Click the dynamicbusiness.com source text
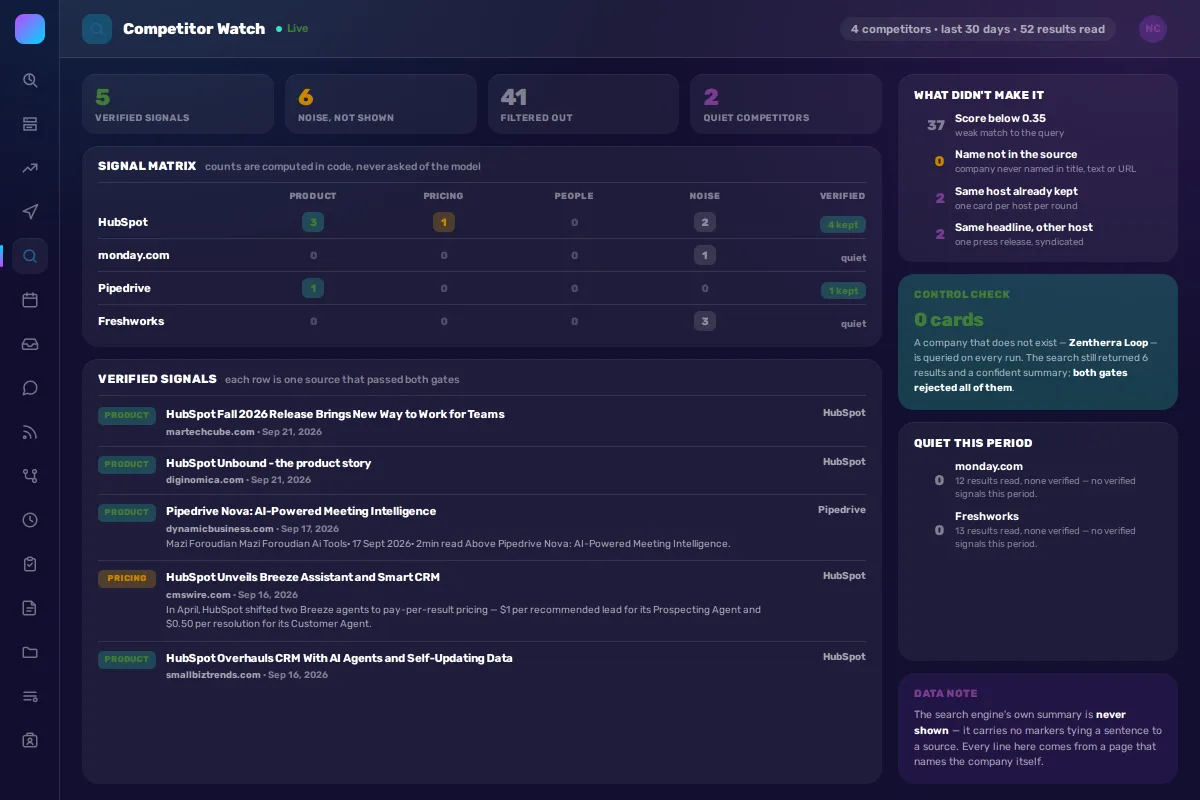1200x800 pixels. tap(220, 529)
